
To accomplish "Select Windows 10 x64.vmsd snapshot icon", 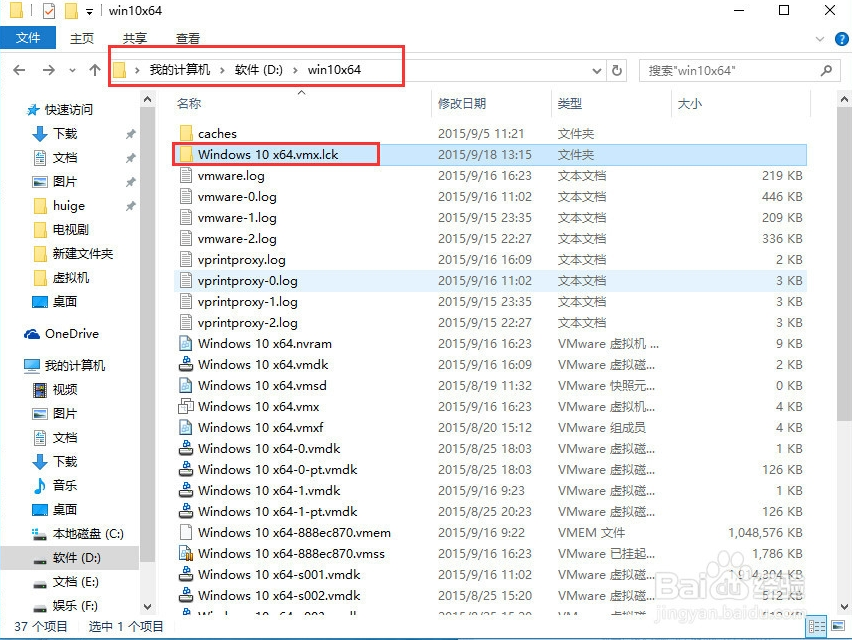I will point(186,385).
